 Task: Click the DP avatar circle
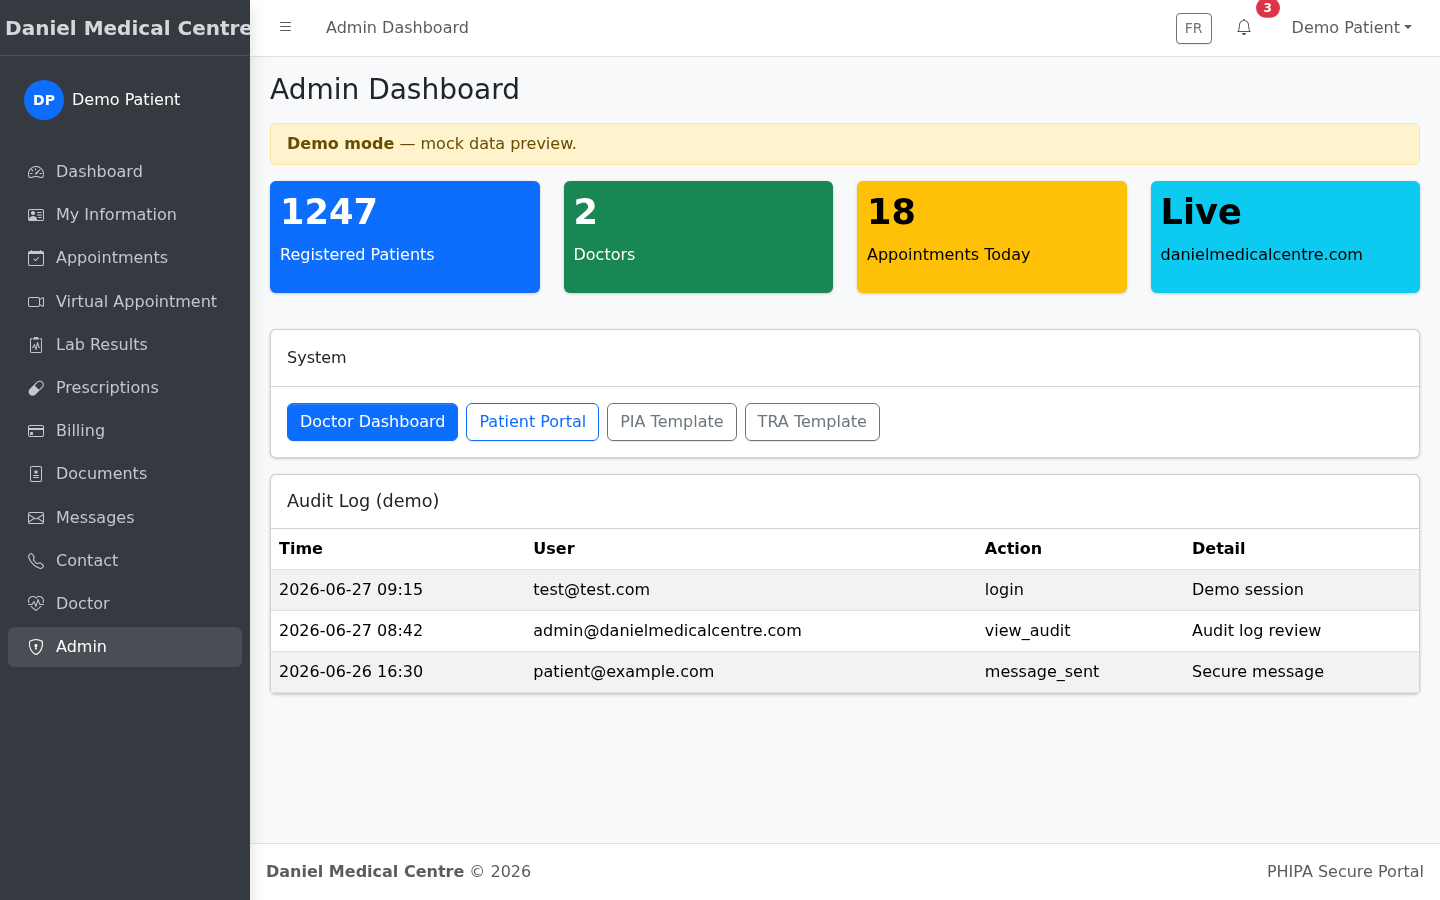[x=44, y=100]
